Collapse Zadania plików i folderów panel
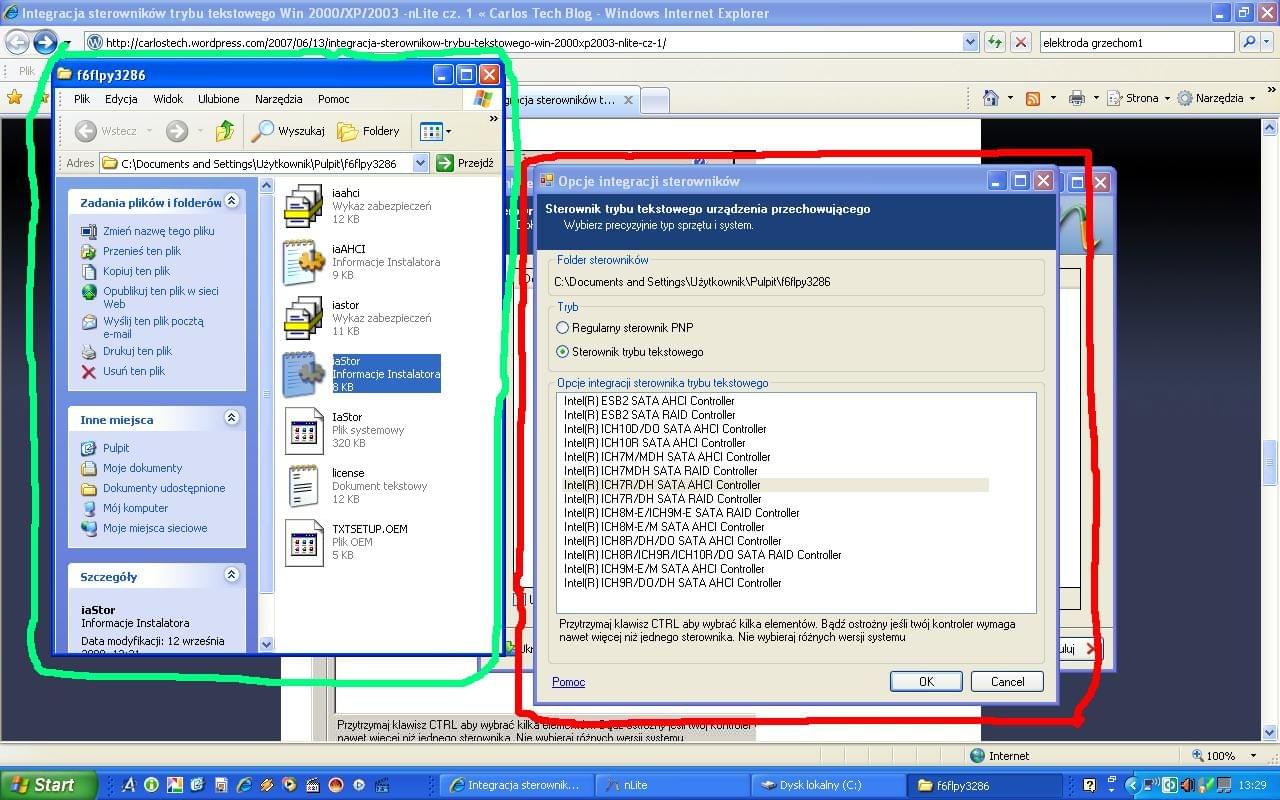Viewport: 1280px width, 800px height. [x=232, y=201]
